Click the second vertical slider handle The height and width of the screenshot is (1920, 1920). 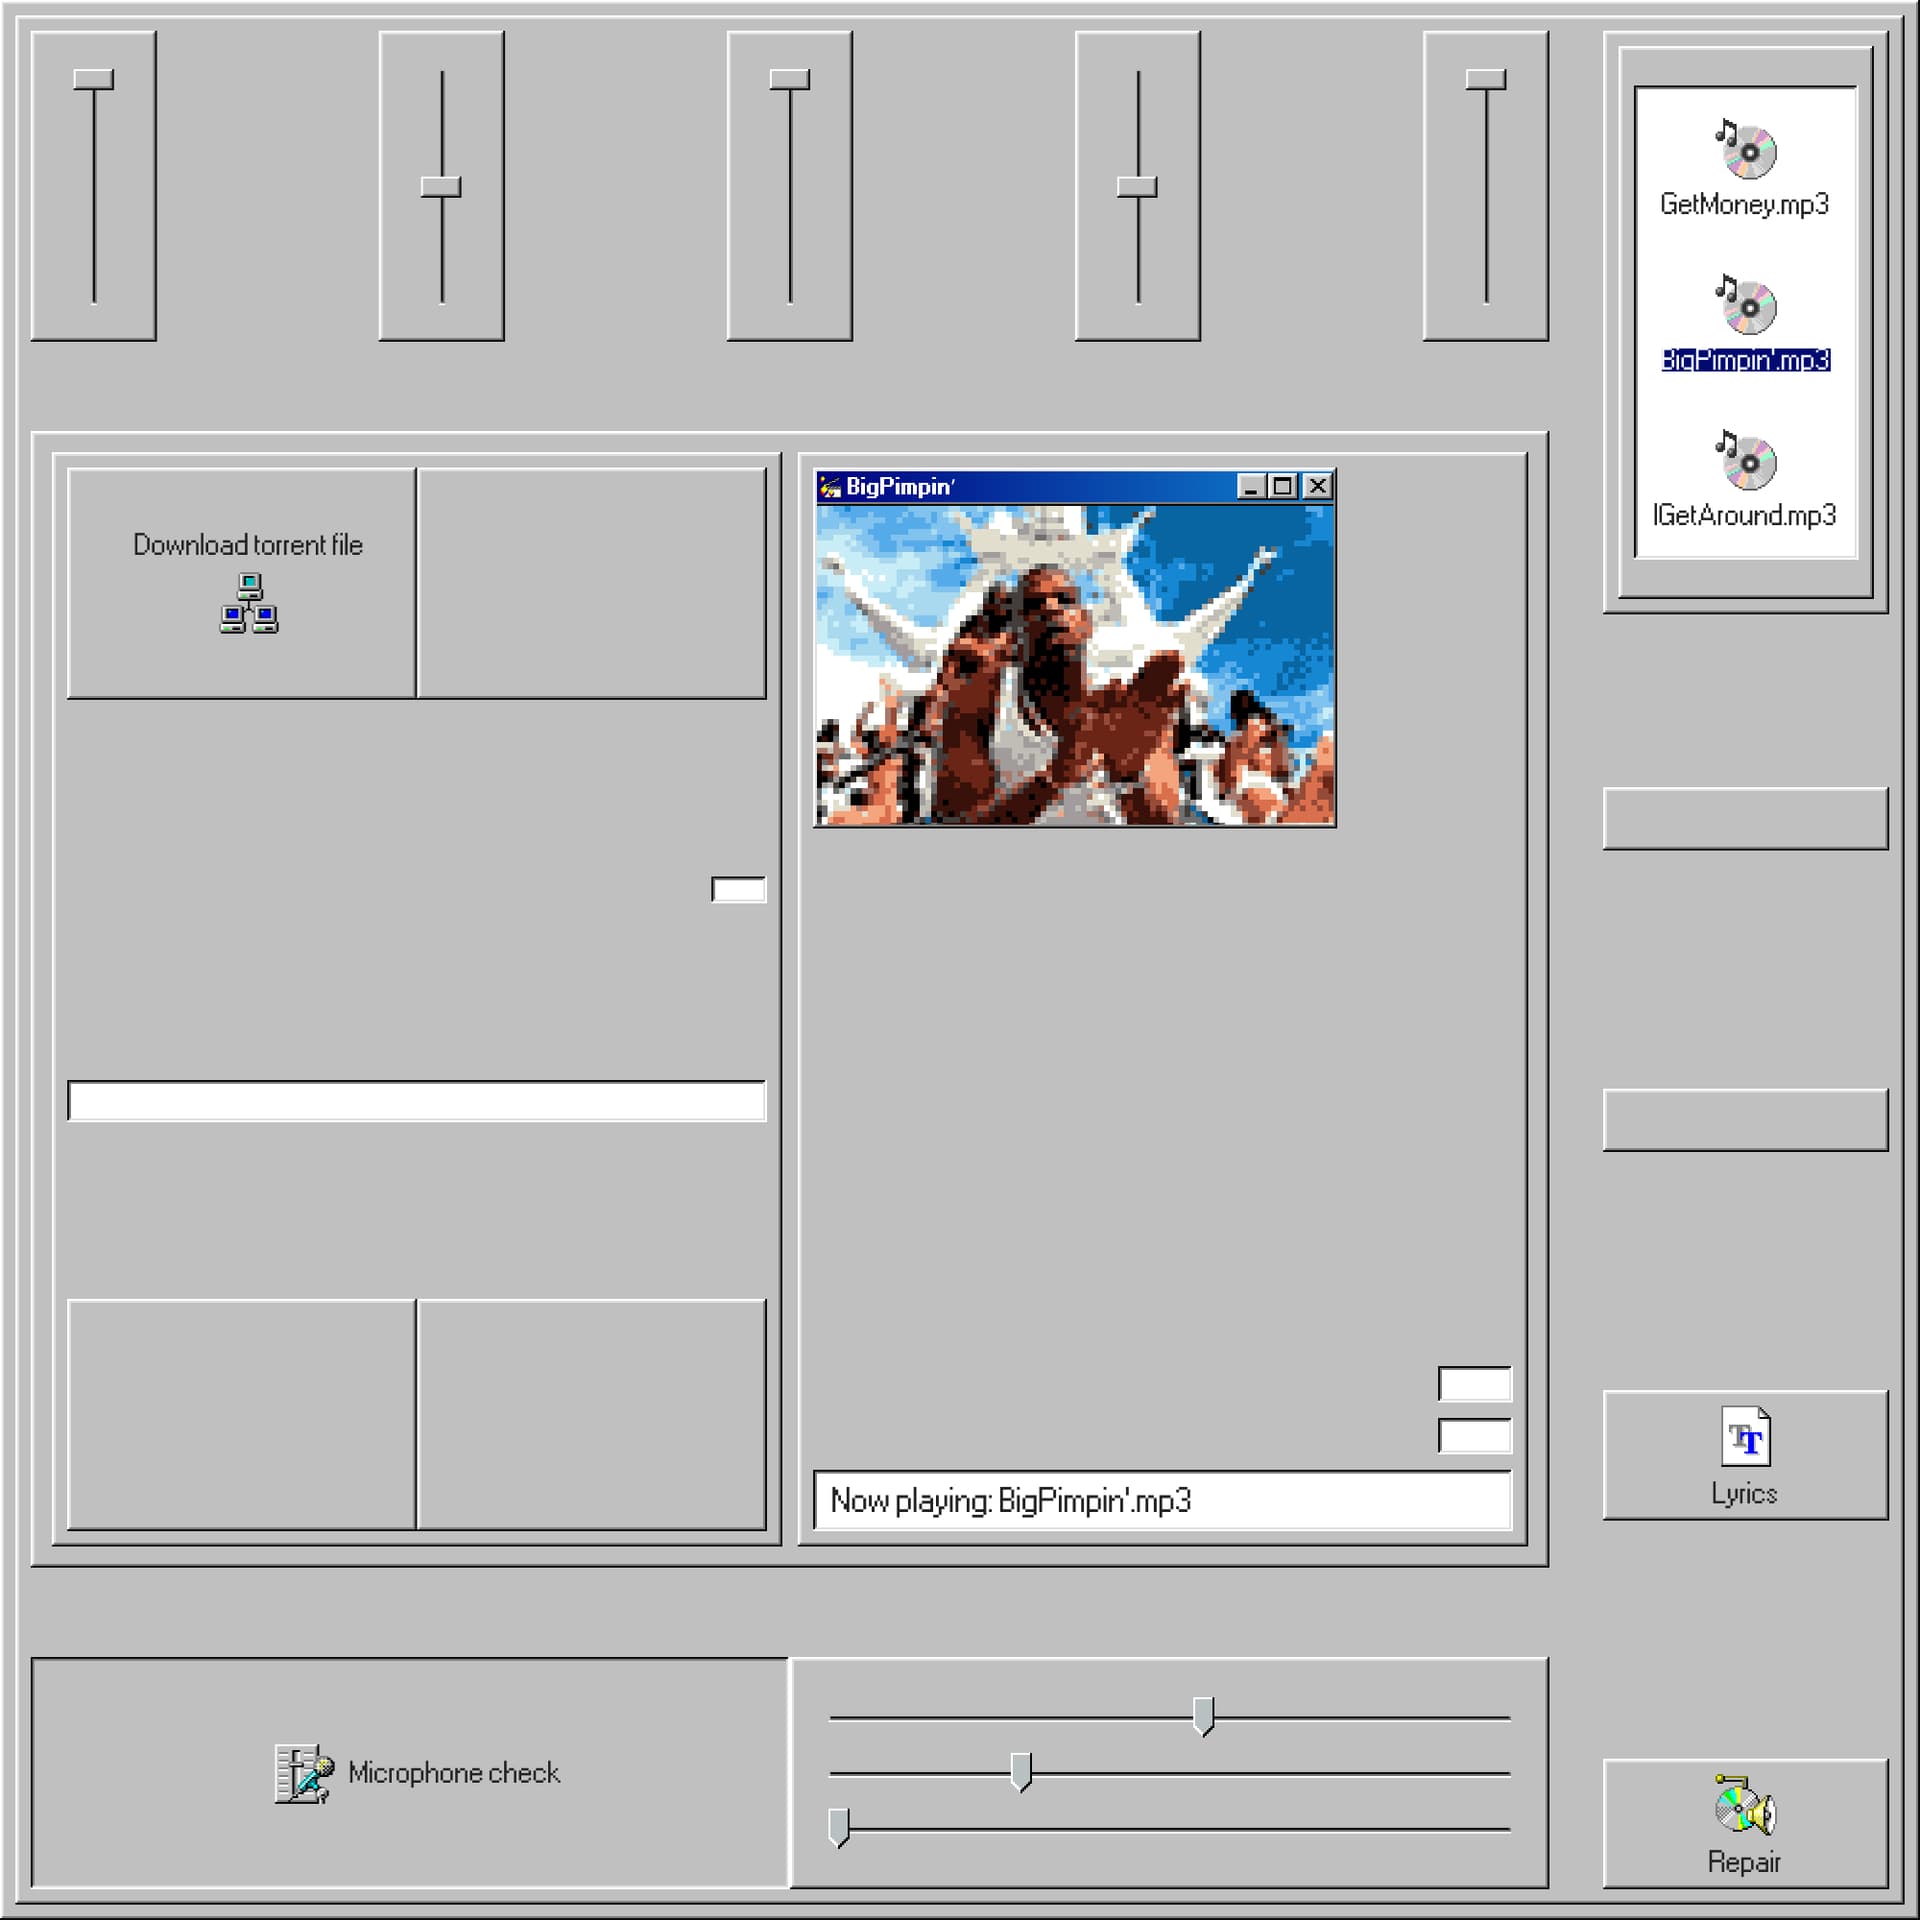click(441, 187)
